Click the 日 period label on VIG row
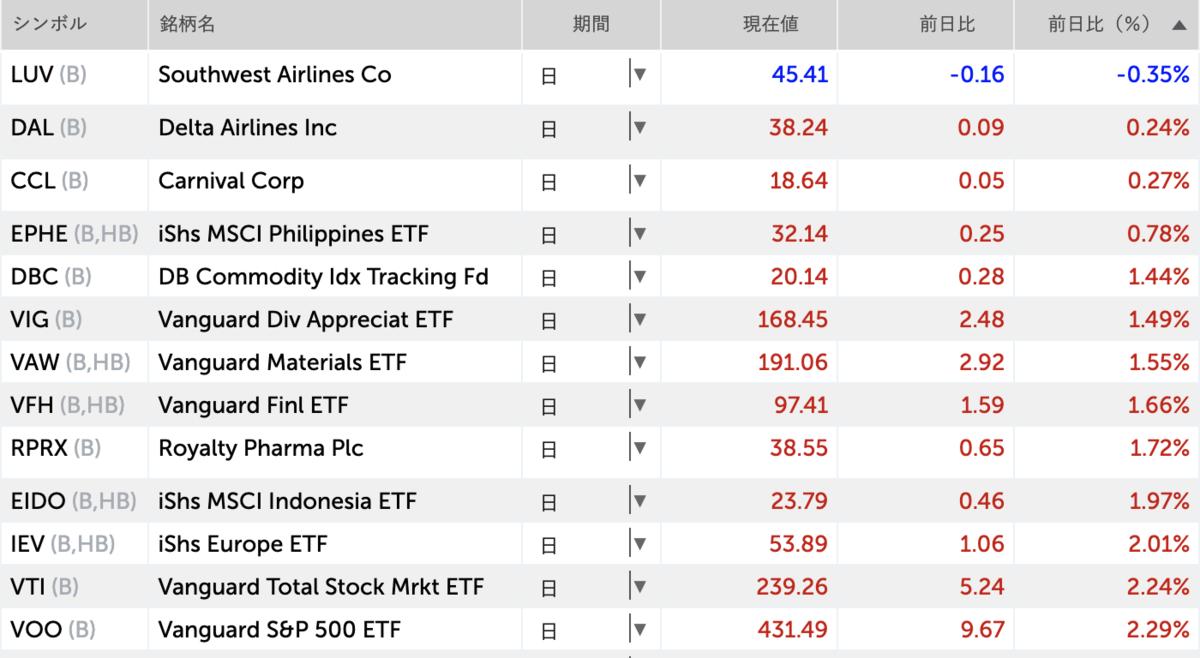Viewport: 1200px width, 658px height. click(x=548, y=320)
